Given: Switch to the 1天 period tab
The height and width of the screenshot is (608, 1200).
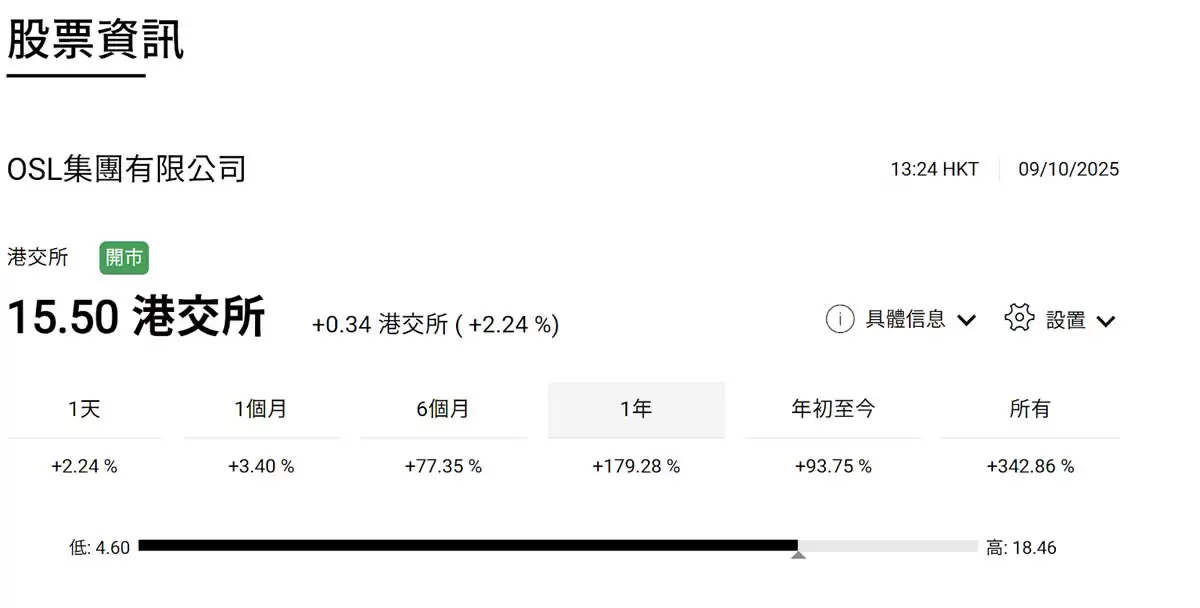Looking at the screenshot, I should 84,408.
